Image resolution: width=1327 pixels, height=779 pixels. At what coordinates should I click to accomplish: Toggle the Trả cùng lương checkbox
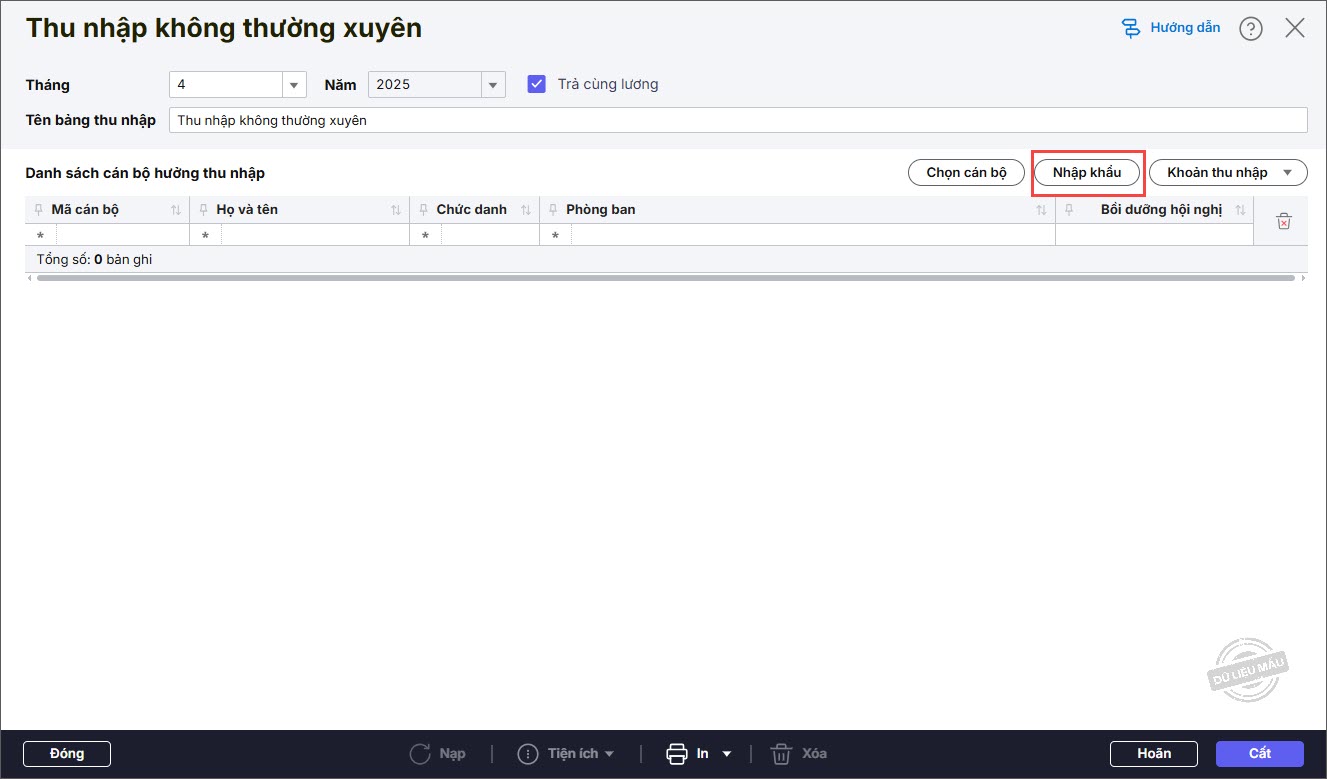[537, 84]
